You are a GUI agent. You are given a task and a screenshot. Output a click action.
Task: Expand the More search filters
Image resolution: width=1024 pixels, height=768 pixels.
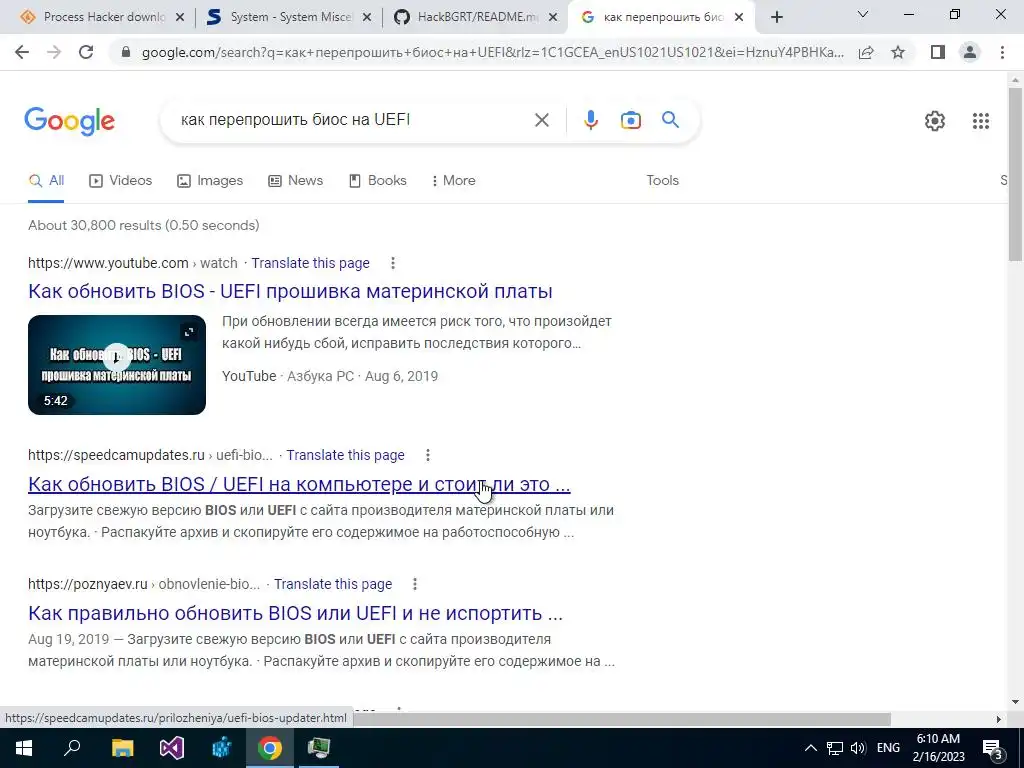[x=453, y=181]
